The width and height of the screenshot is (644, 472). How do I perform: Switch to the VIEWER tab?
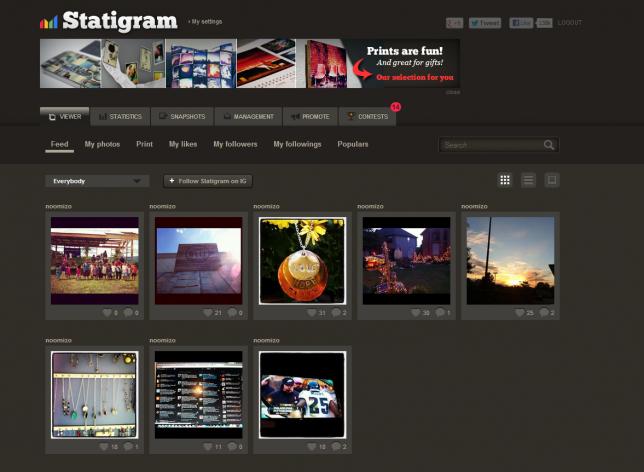click(x=64, y=117)
